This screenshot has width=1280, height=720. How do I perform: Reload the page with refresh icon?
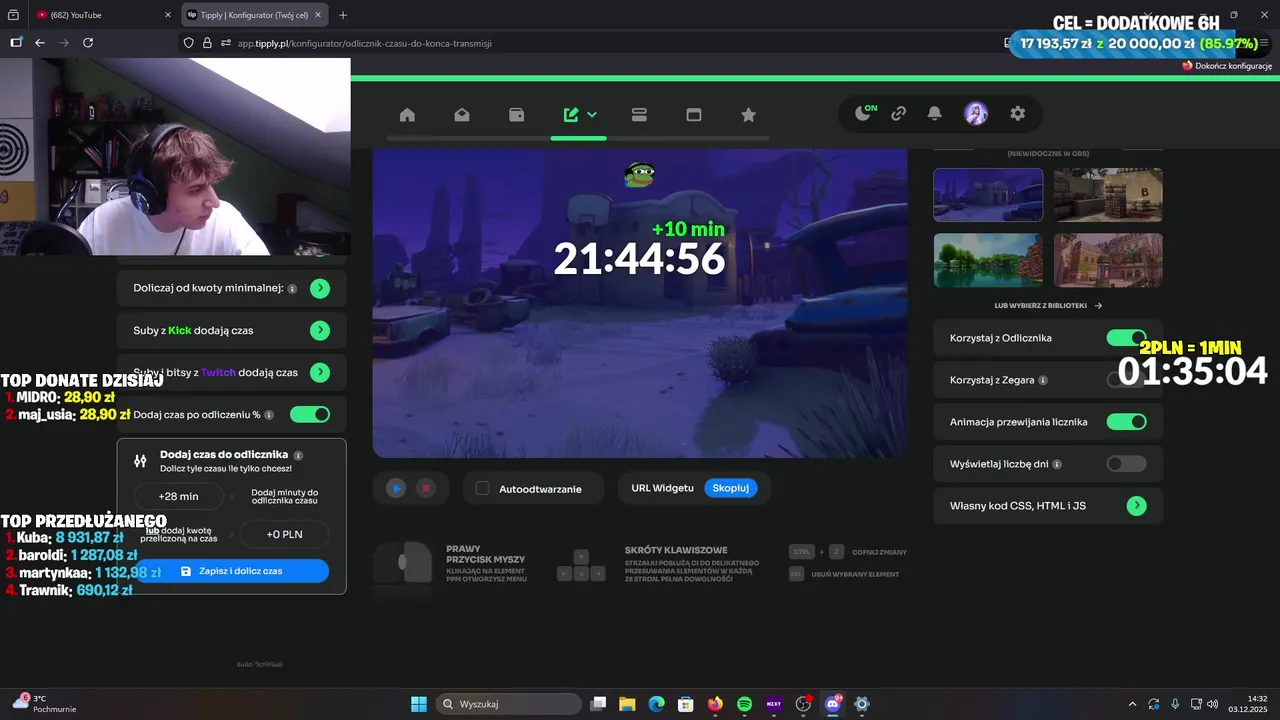(x=88, y=43)
